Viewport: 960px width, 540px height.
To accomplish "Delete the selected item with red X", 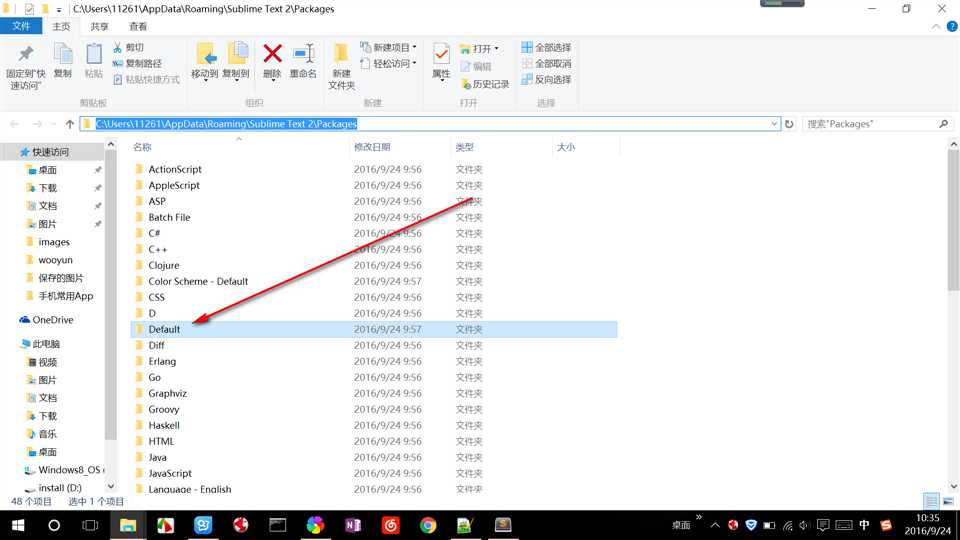I will 272,61.
